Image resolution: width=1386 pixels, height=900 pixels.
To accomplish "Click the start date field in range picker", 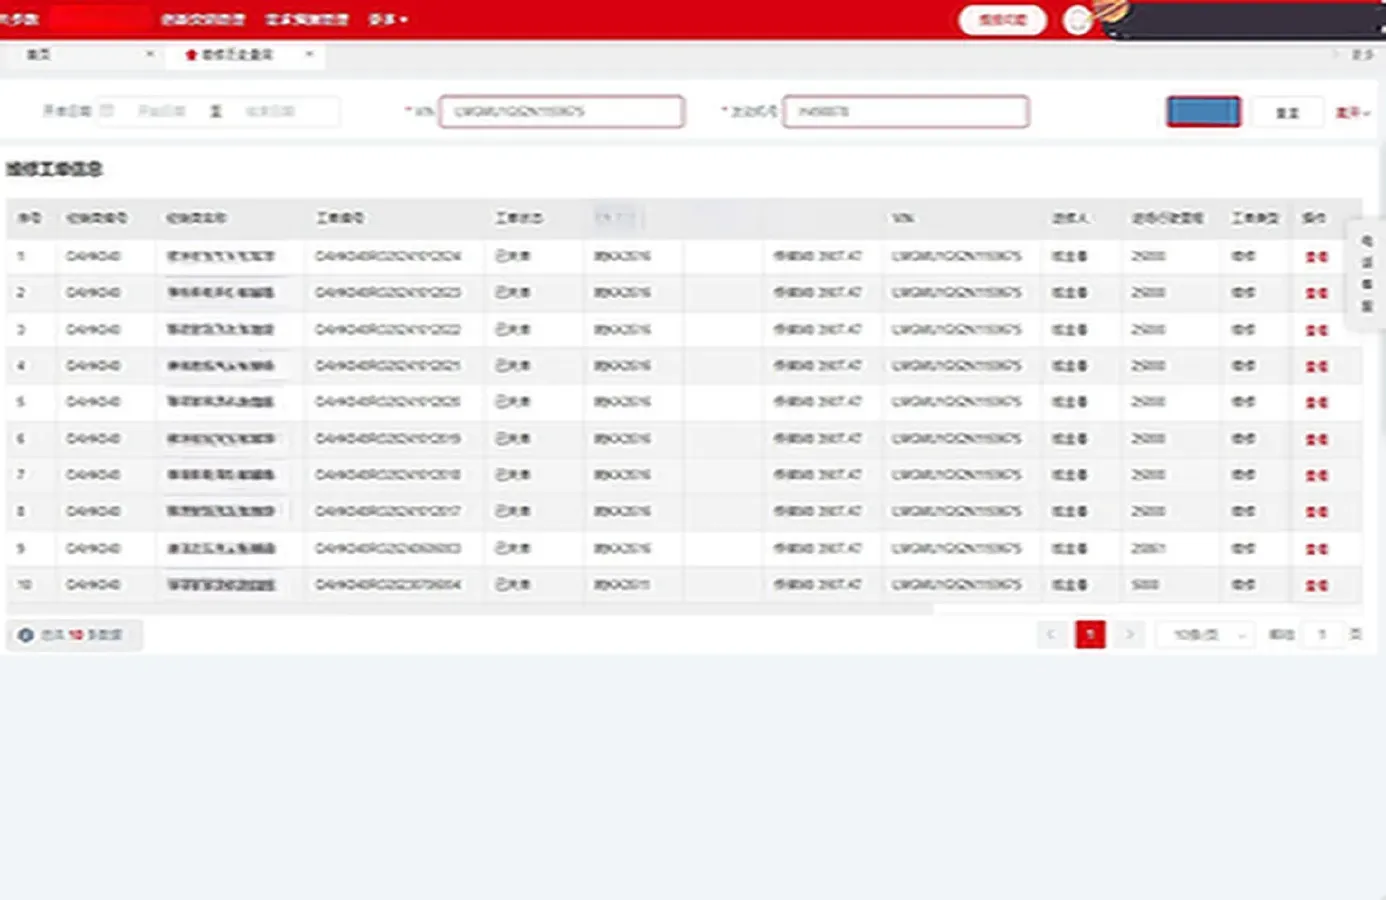I will coord(162,111).
